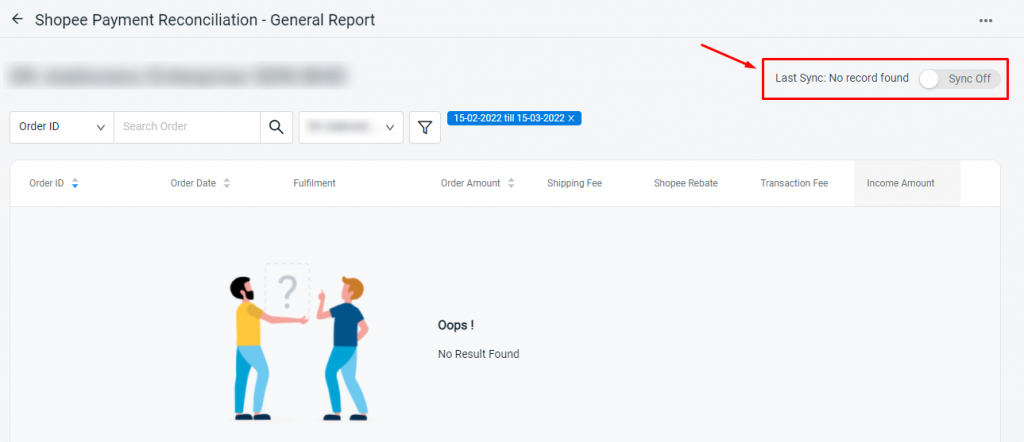
Task: Go back using the left arrow icon
Action: (x=18, y=20)
